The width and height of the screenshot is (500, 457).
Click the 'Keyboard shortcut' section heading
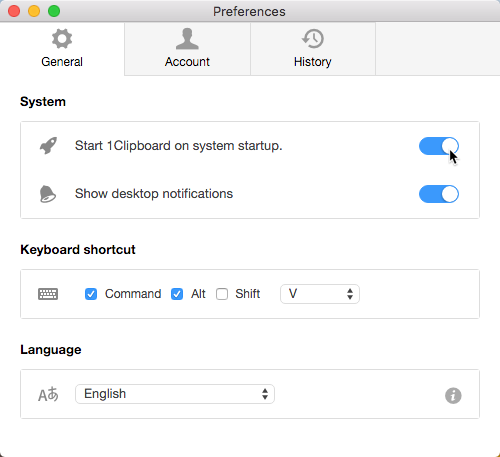78,250
